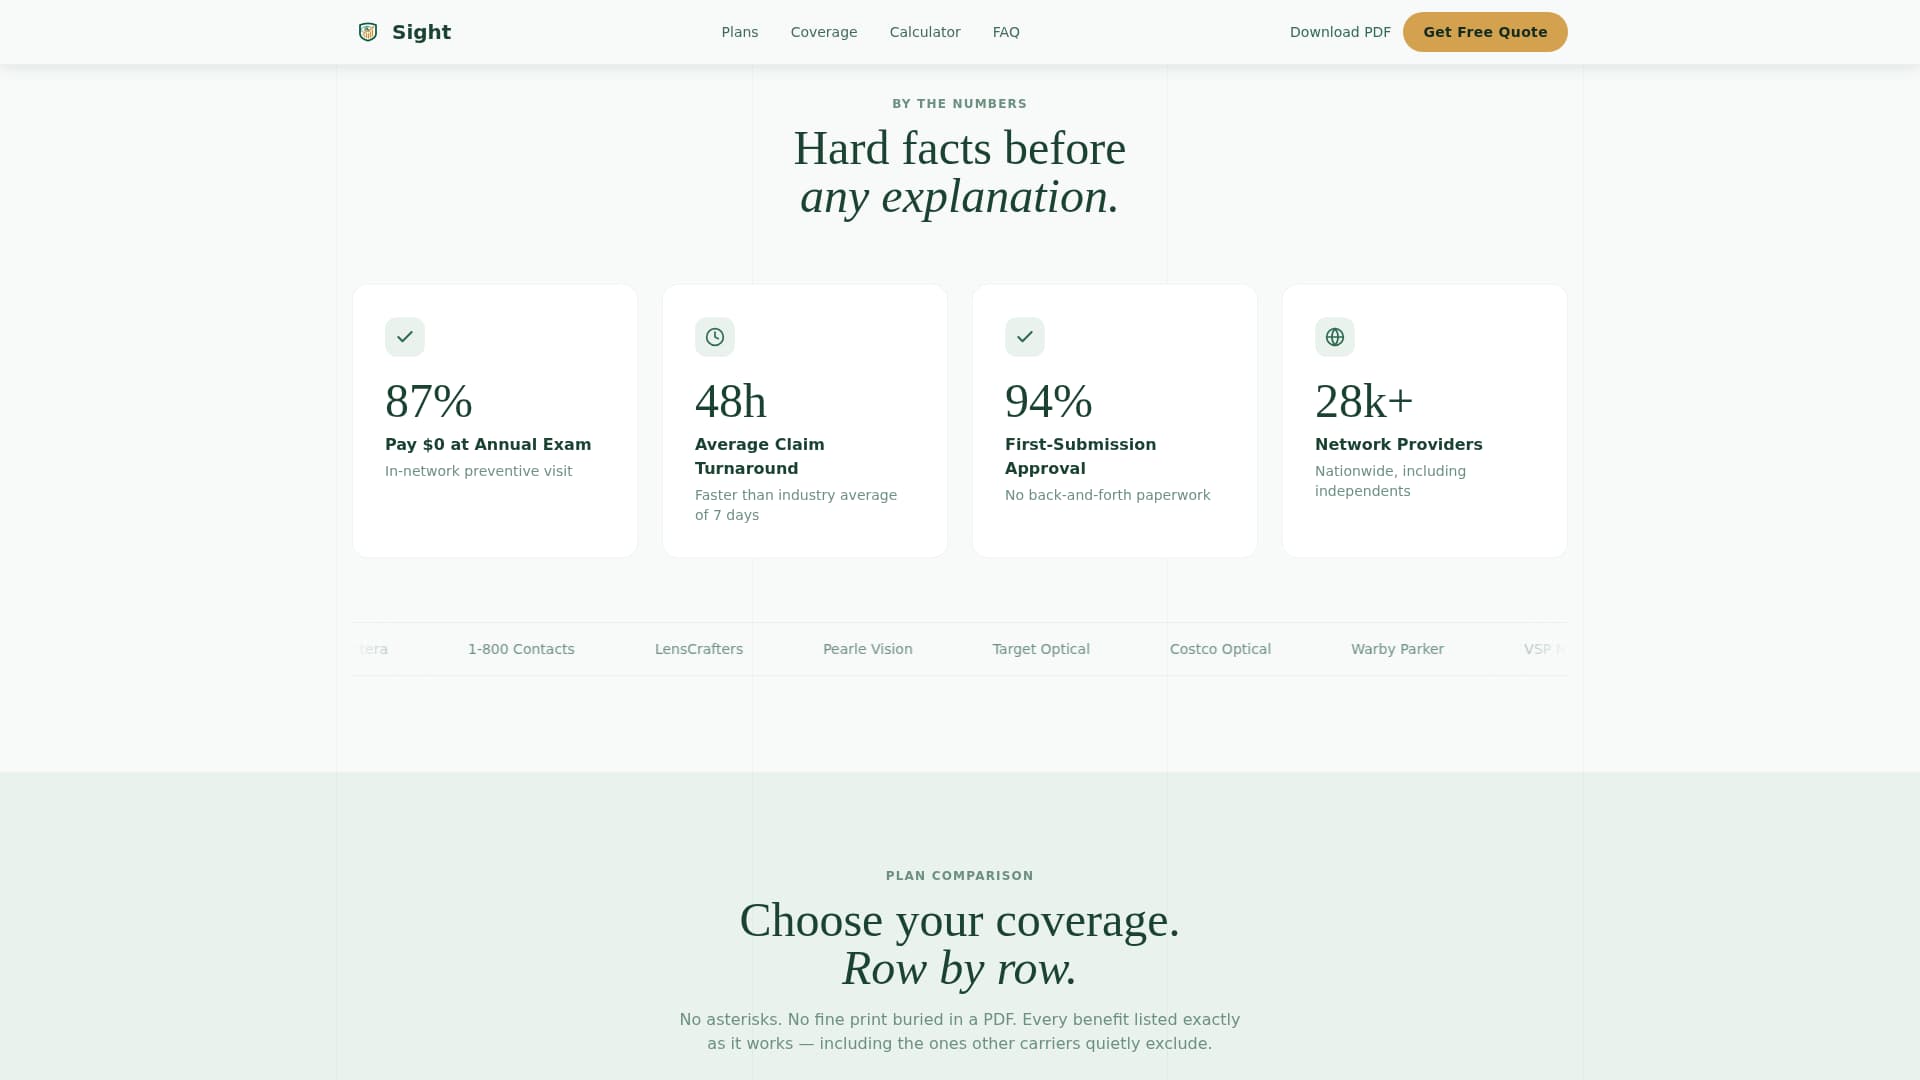1920x1080 pixels.
Task: Open the Calculator page from the navbar
Action: [924, 32]
